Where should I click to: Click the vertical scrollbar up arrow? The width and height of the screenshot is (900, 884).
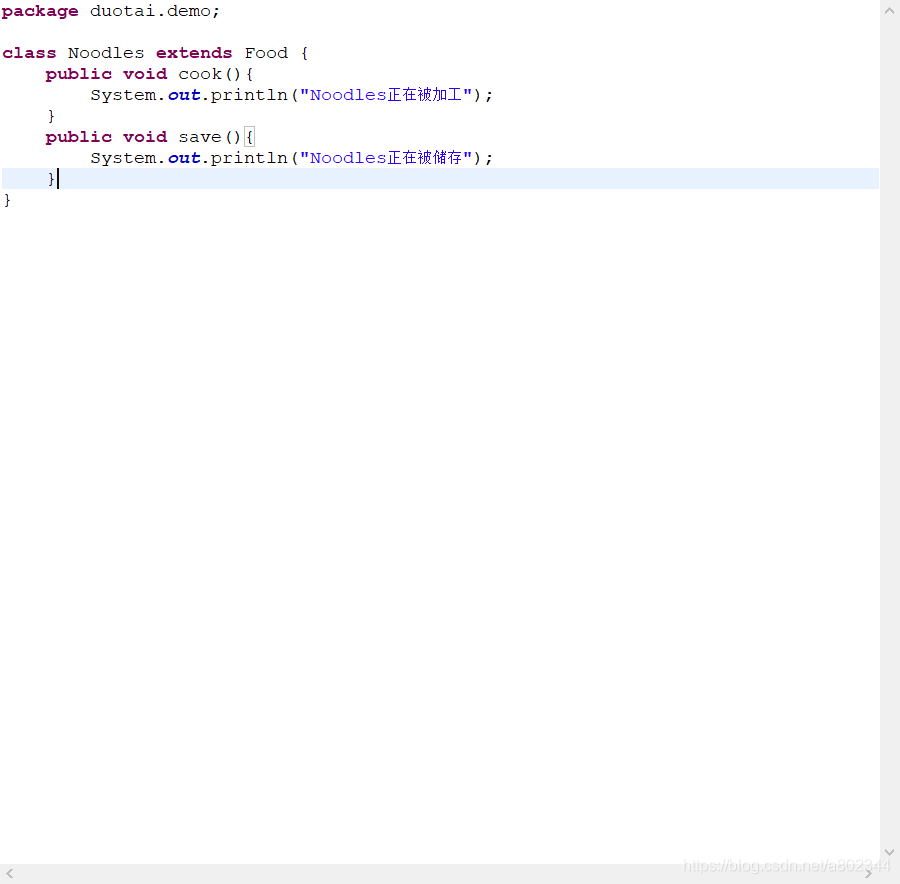coord(889,10)
